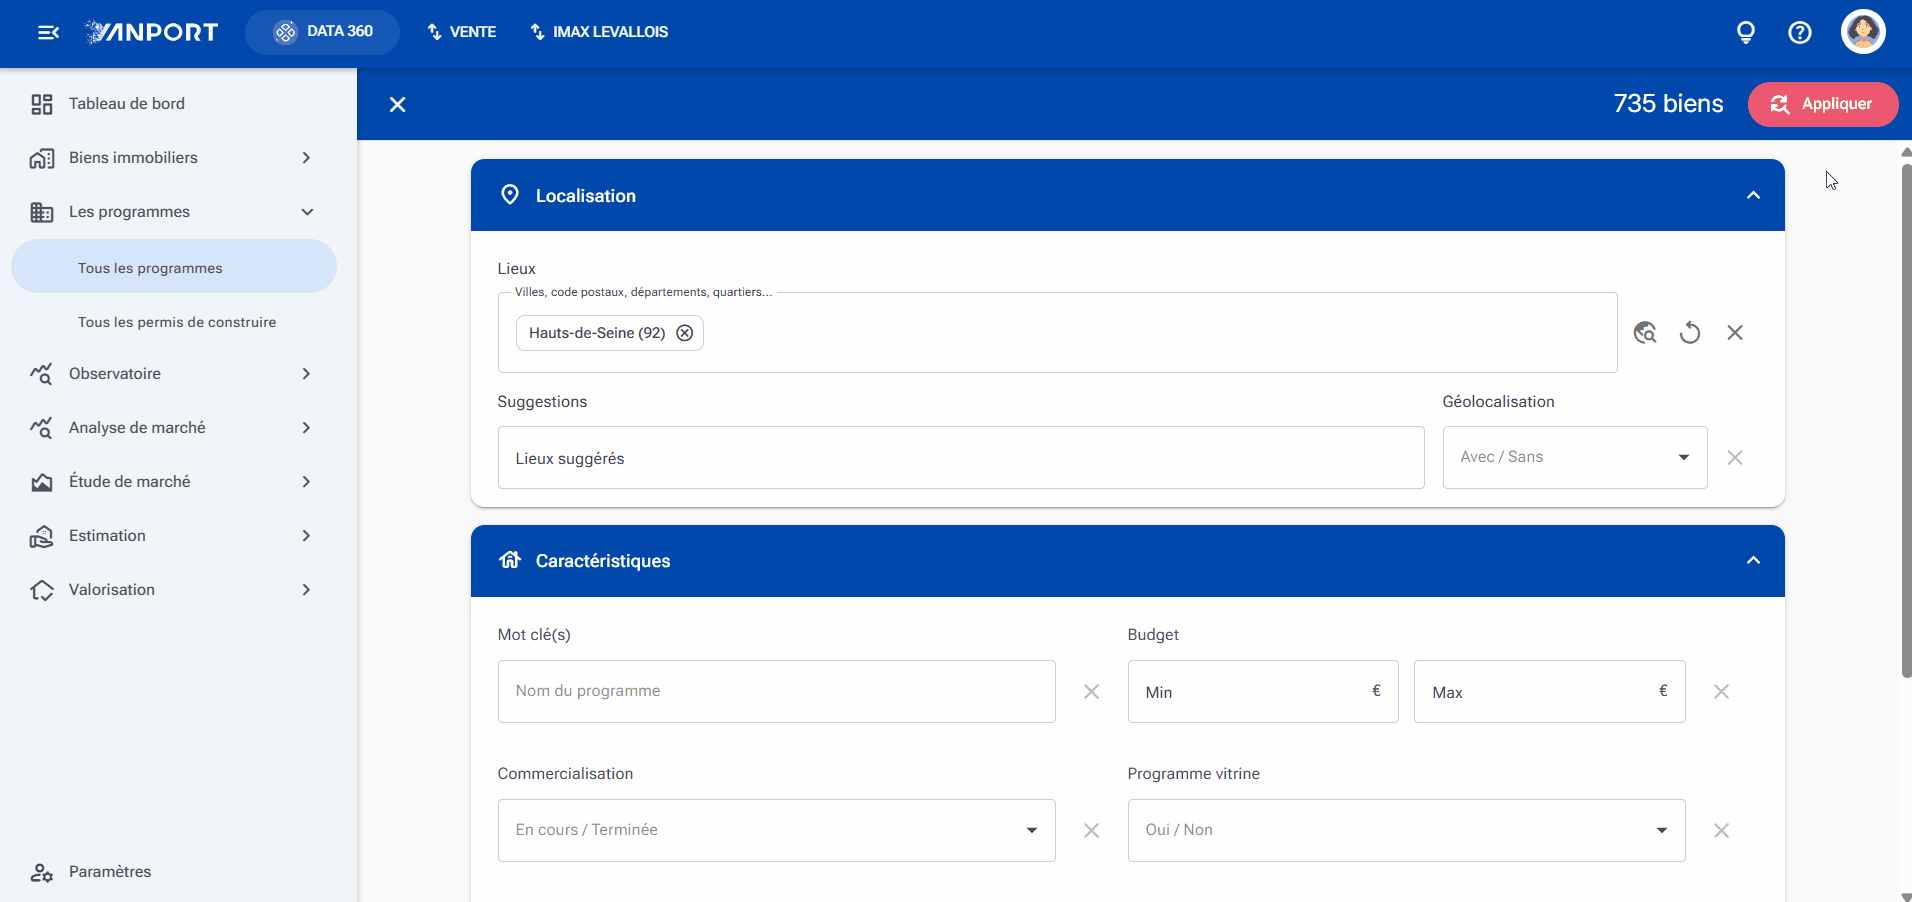
Task: Clear the Programme vitrine selection
Action: (1721, 830)
